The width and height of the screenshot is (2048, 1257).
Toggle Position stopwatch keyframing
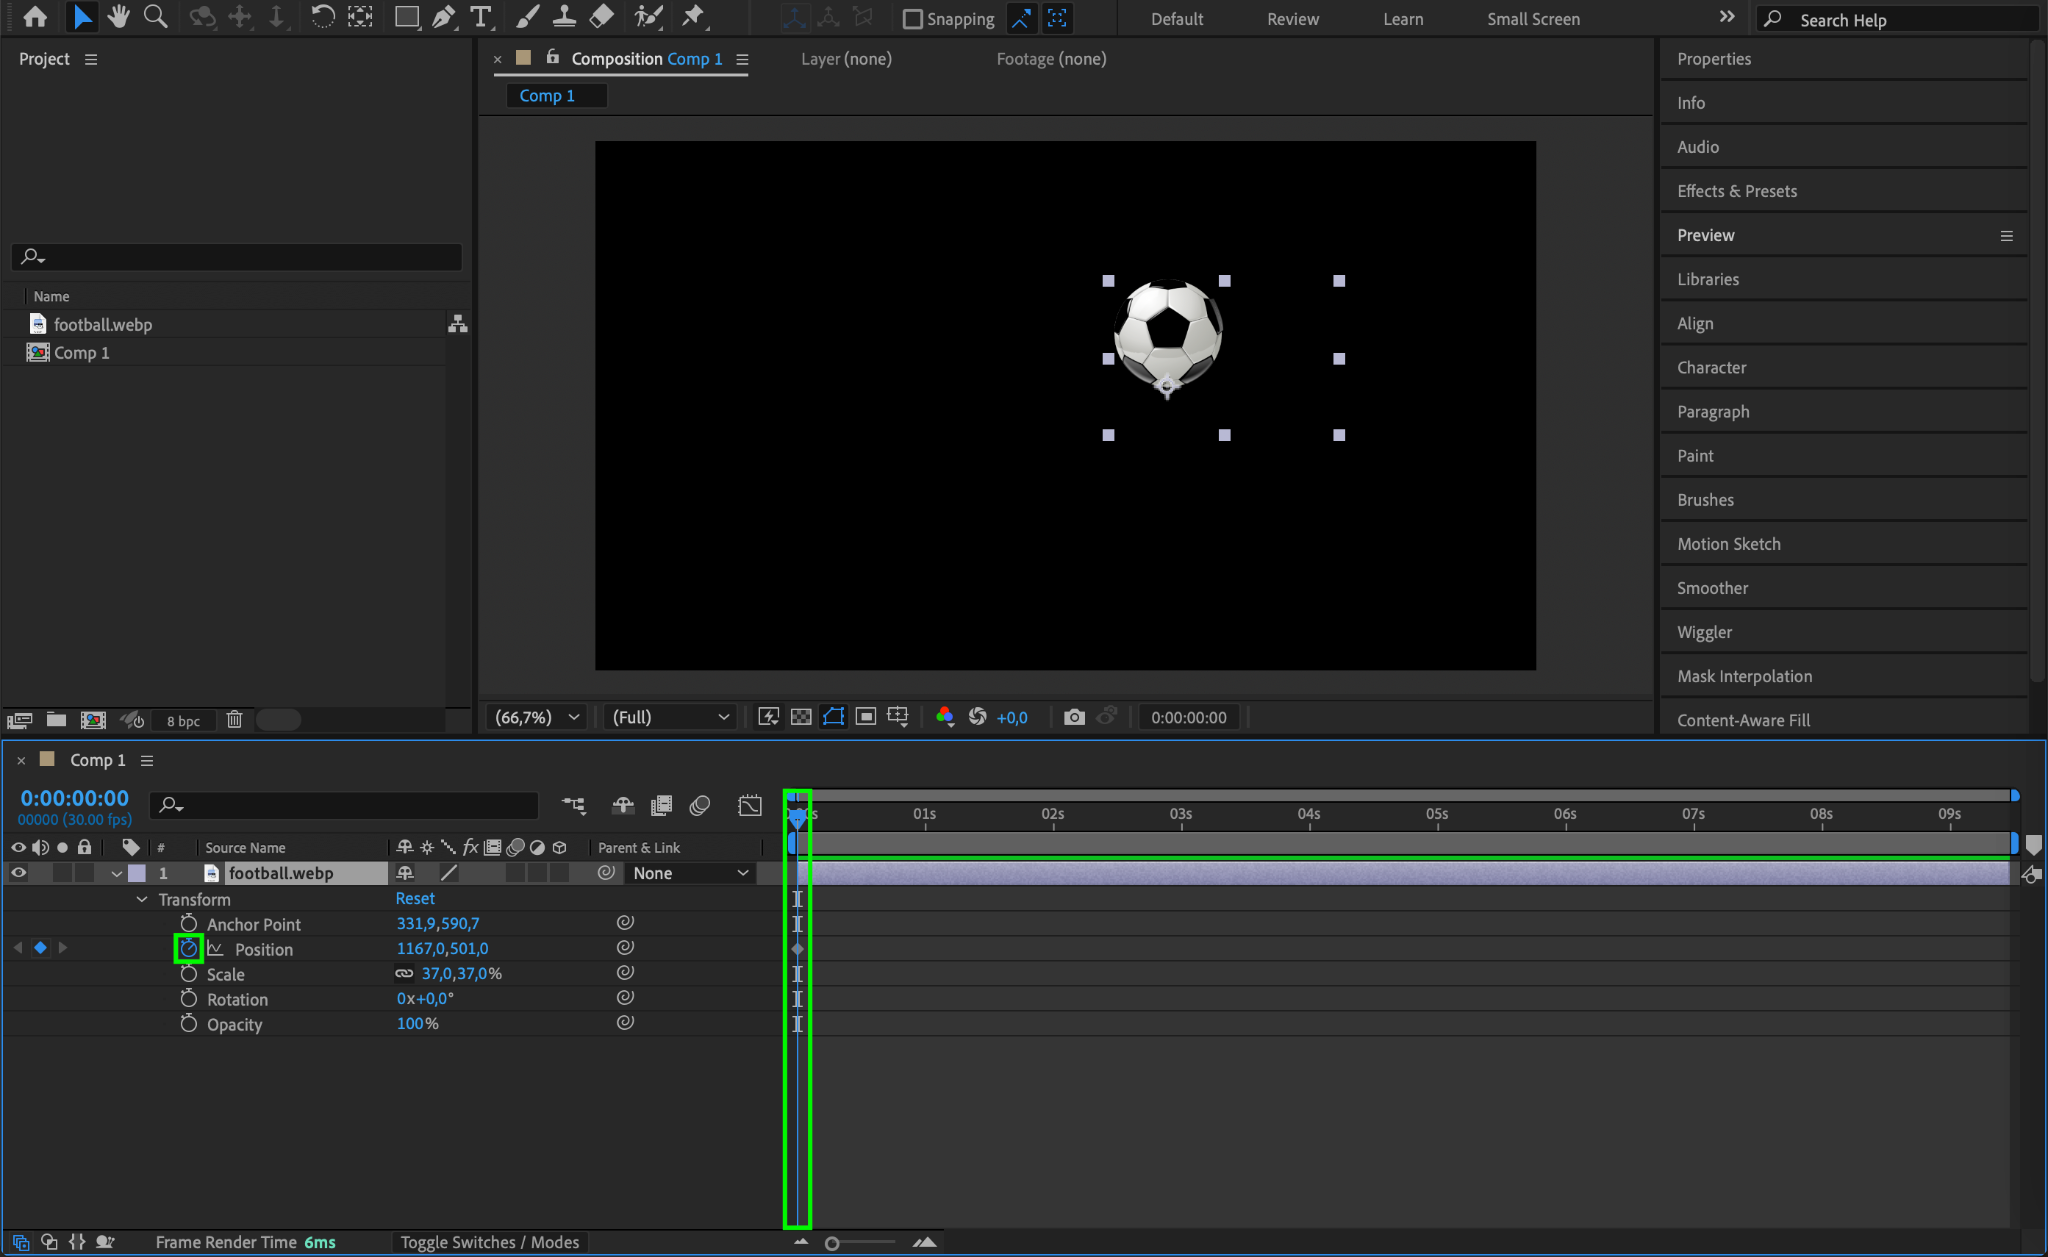[189, 948]
